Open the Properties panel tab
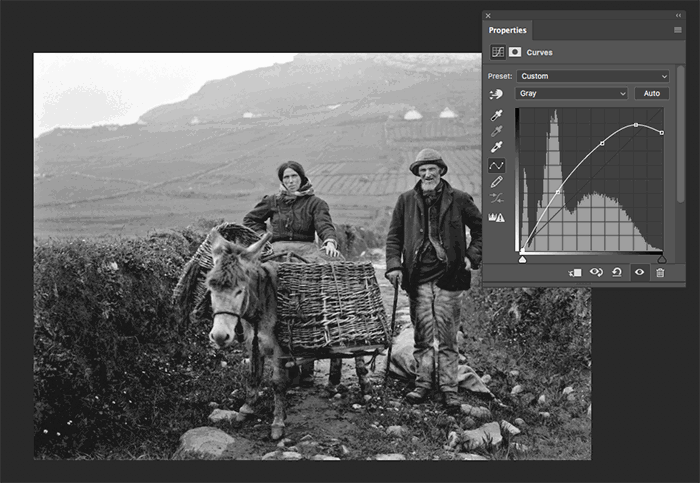The image size is (700, 483). (507, 30)
